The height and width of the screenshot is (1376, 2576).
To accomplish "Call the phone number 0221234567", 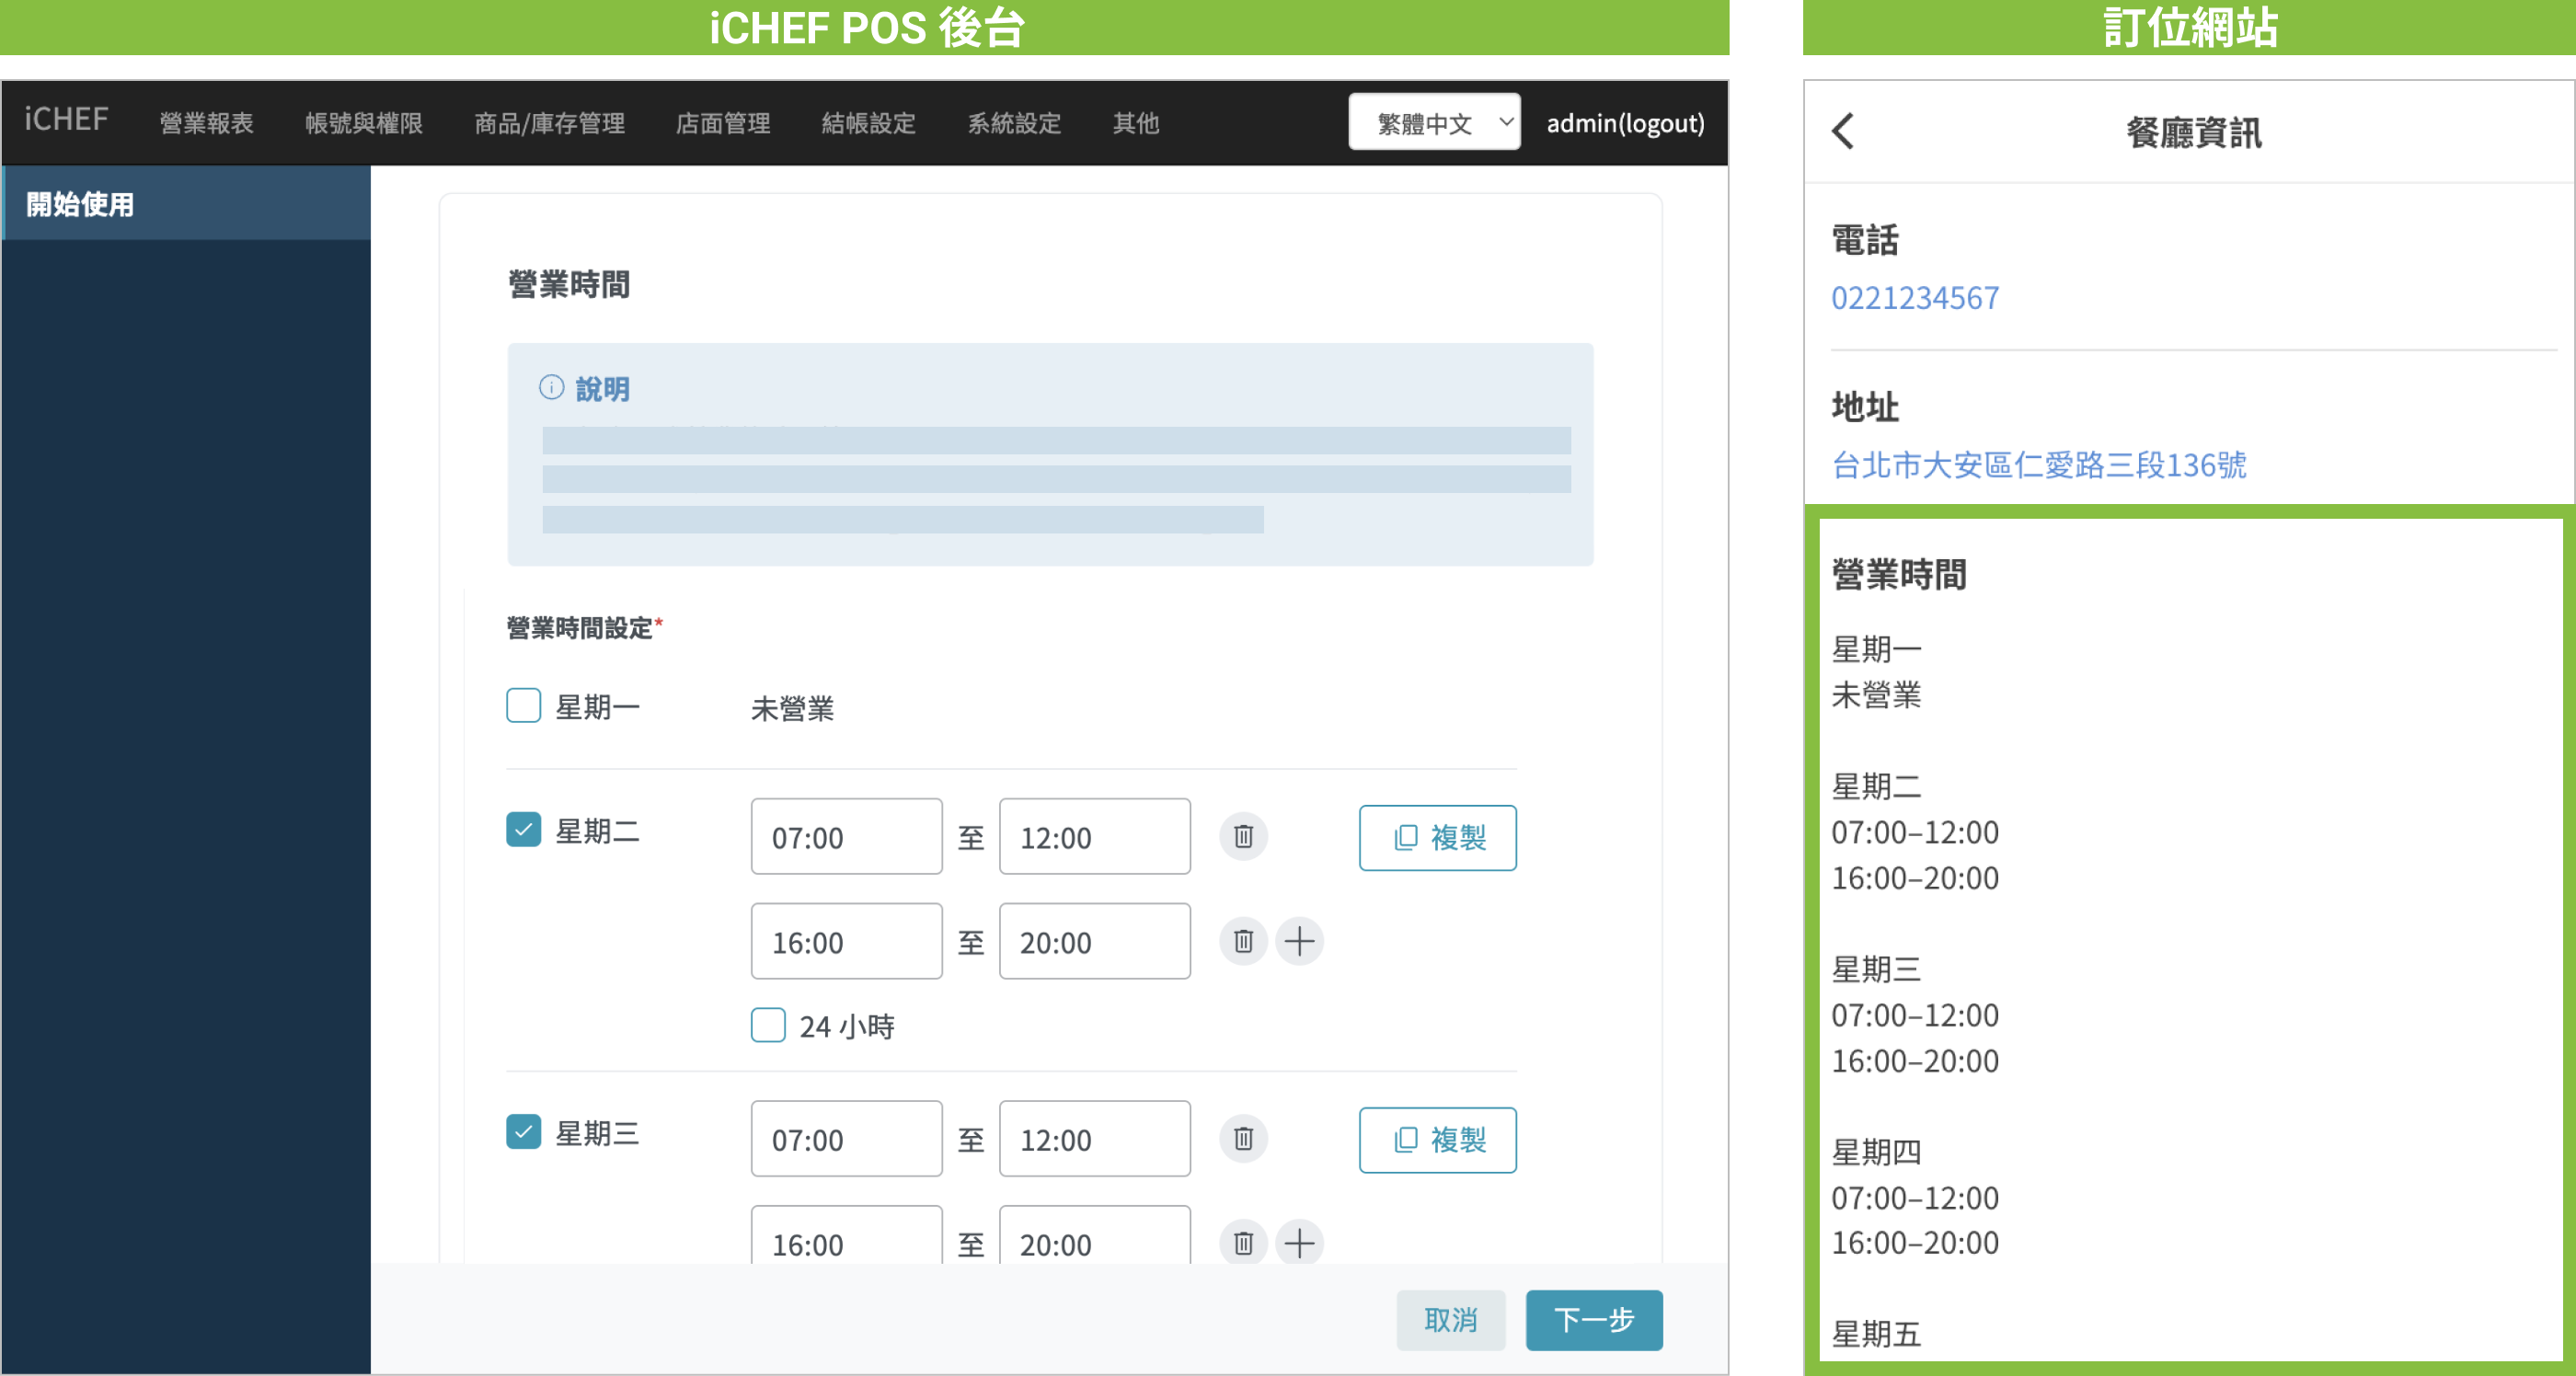I will coord(1914,298).
